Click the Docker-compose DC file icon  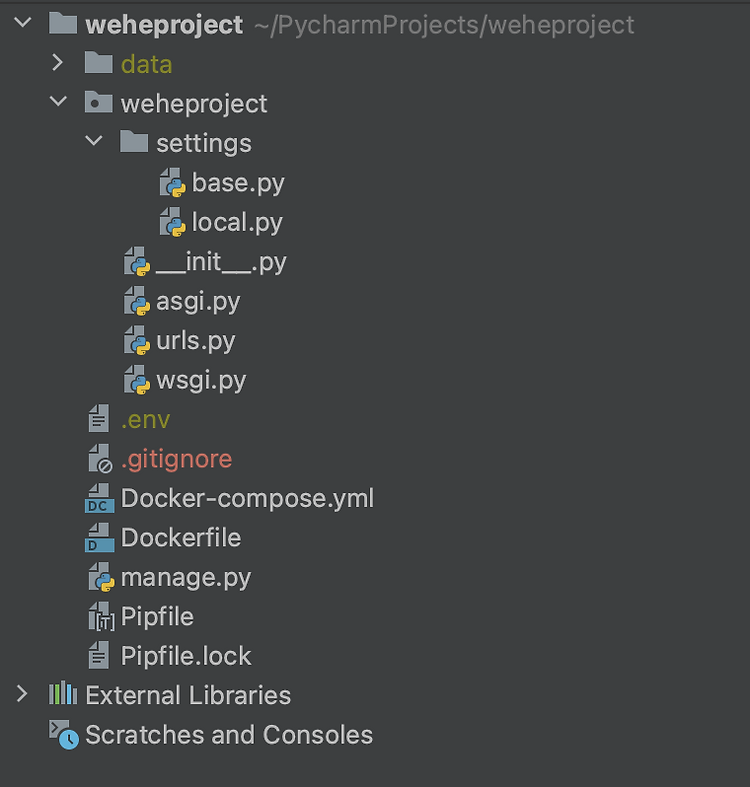99,498
